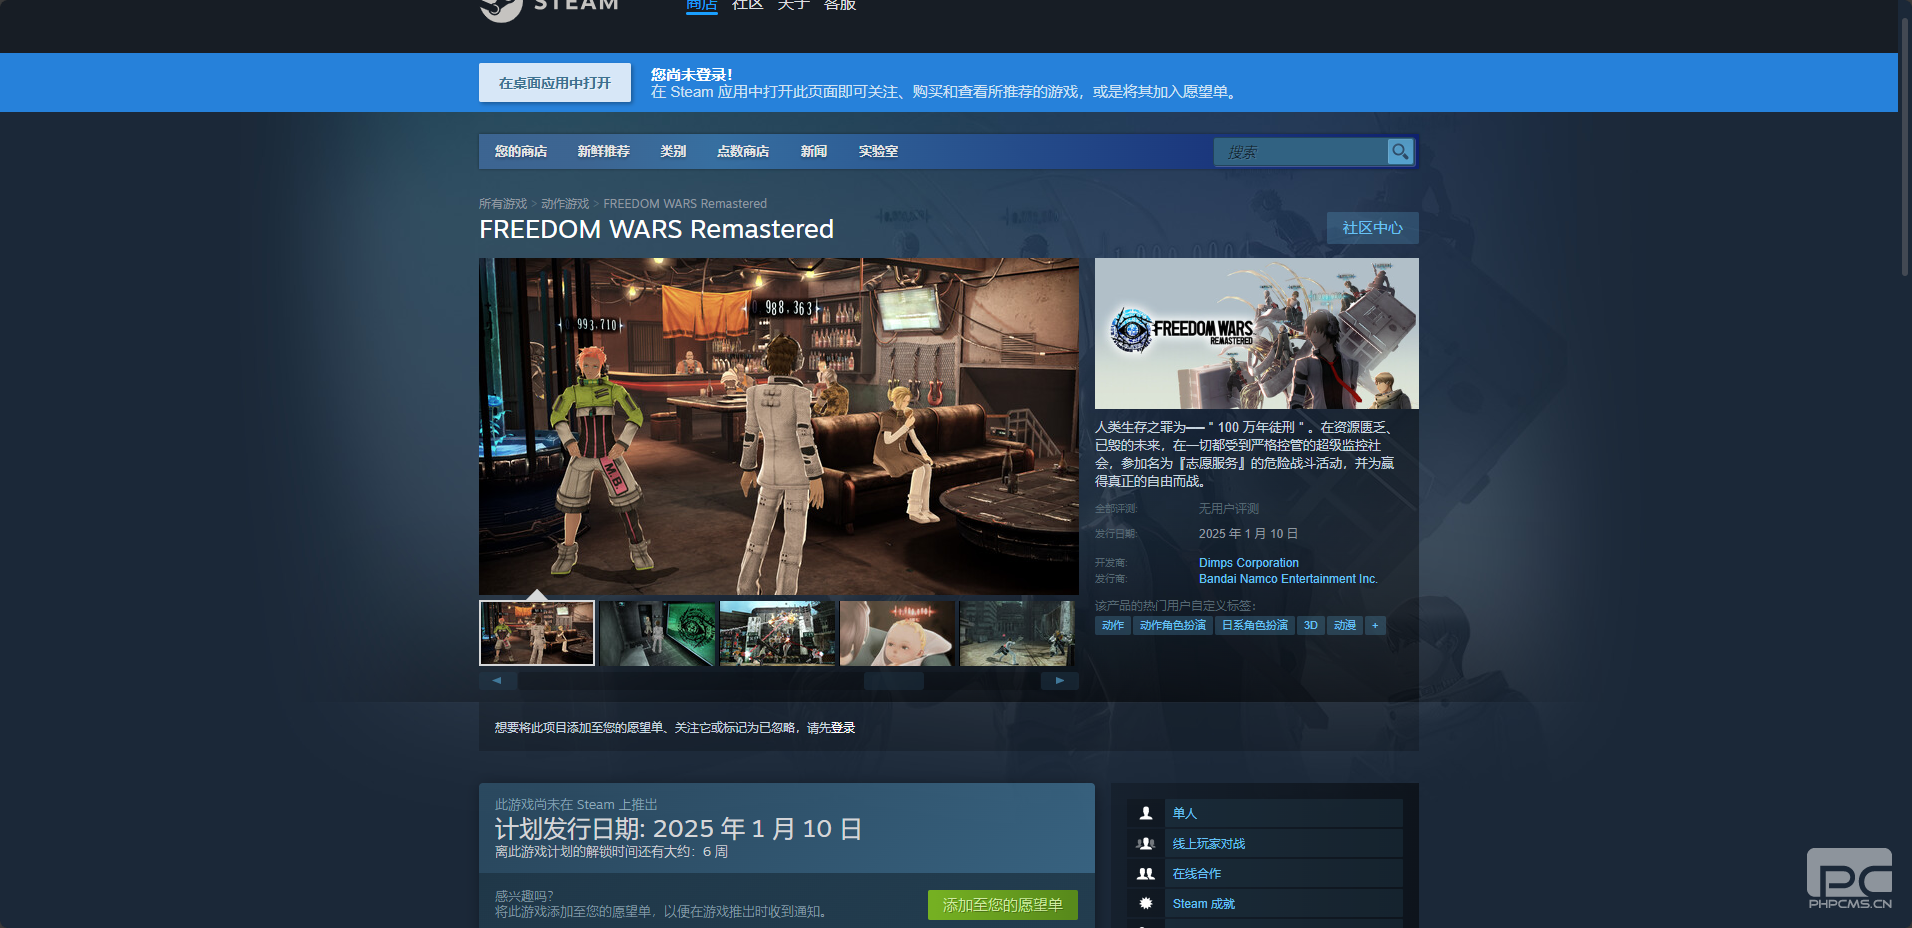1912x928 pixels.
Task: Select the 动作 tag
Action: pos(1113,626)
